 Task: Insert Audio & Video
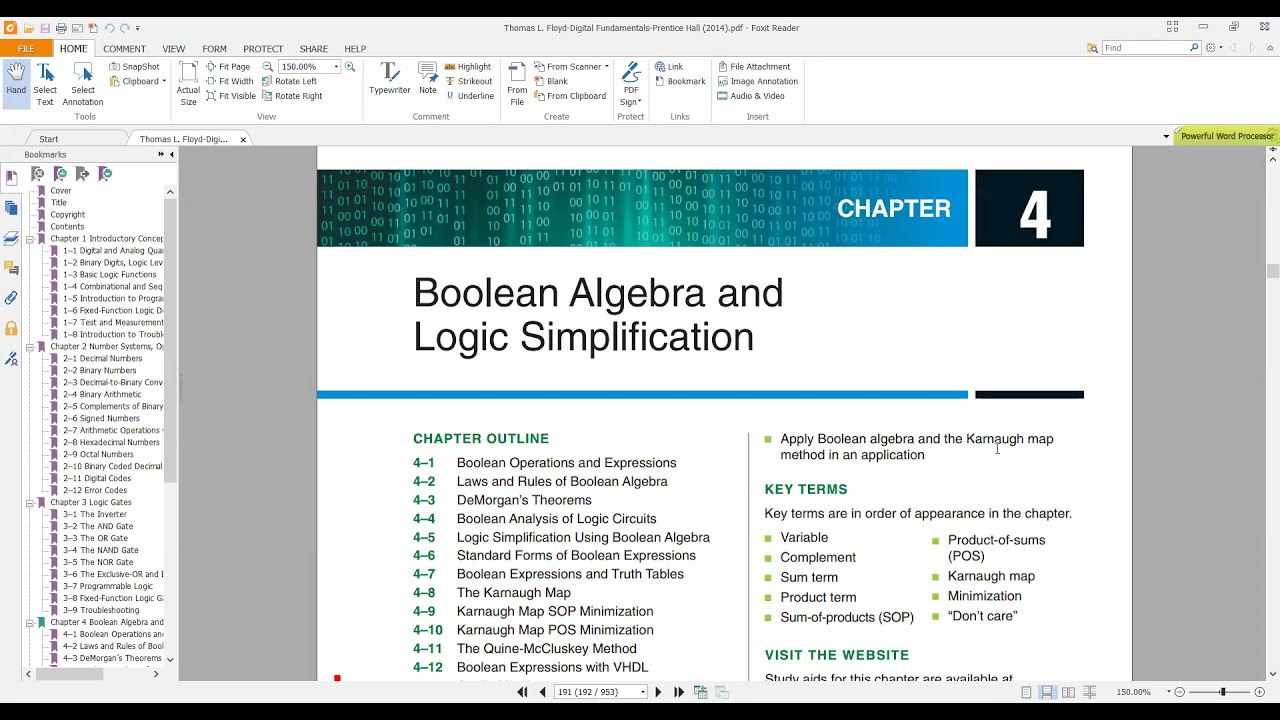pyautogui.click(x=751, y=96)
